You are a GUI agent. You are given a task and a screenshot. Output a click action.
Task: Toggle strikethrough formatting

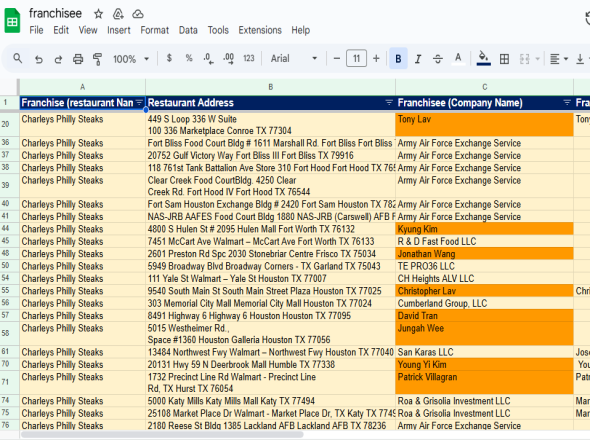[x=438, y=59]
